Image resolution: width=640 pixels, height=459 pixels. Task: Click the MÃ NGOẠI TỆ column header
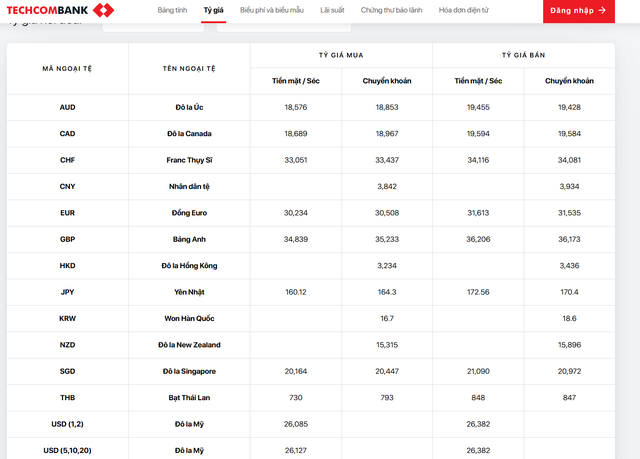pos(67,69)
